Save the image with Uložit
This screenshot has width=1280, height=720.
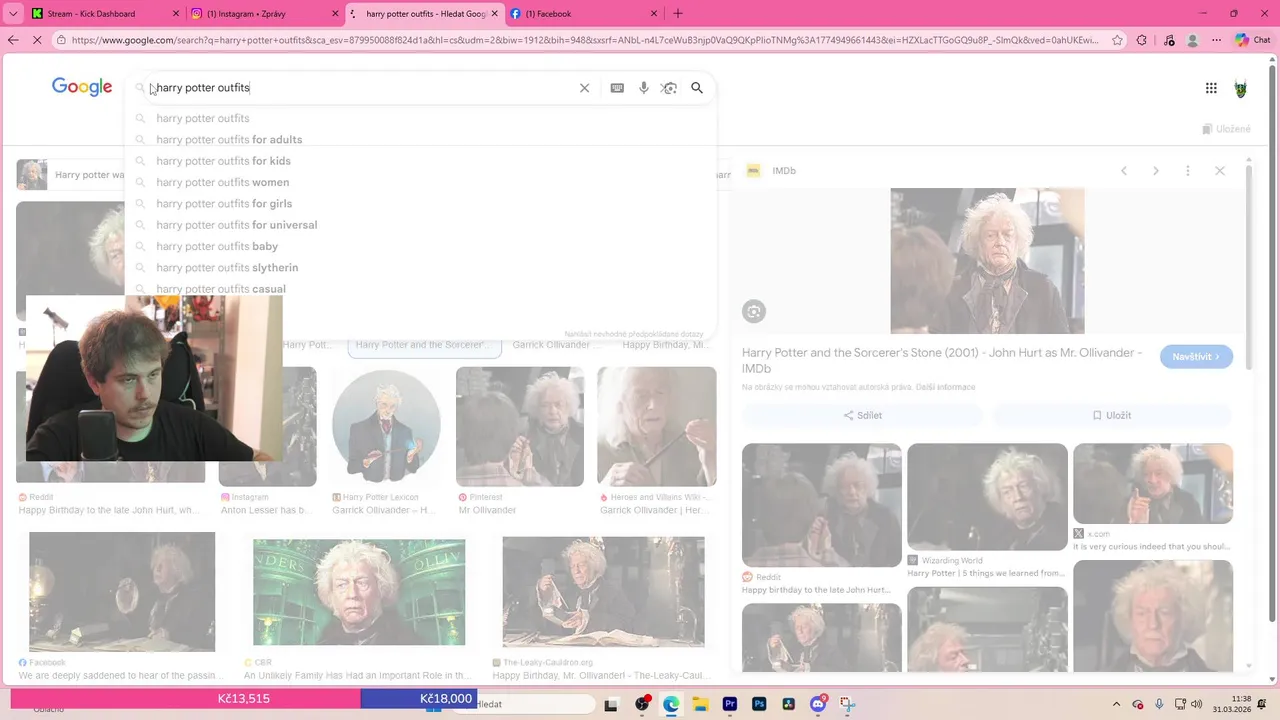click(1112, 415)
